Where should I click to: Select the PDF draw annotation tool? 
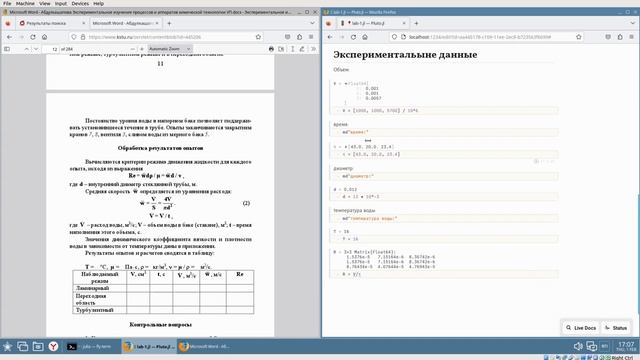tap(302, 49)
